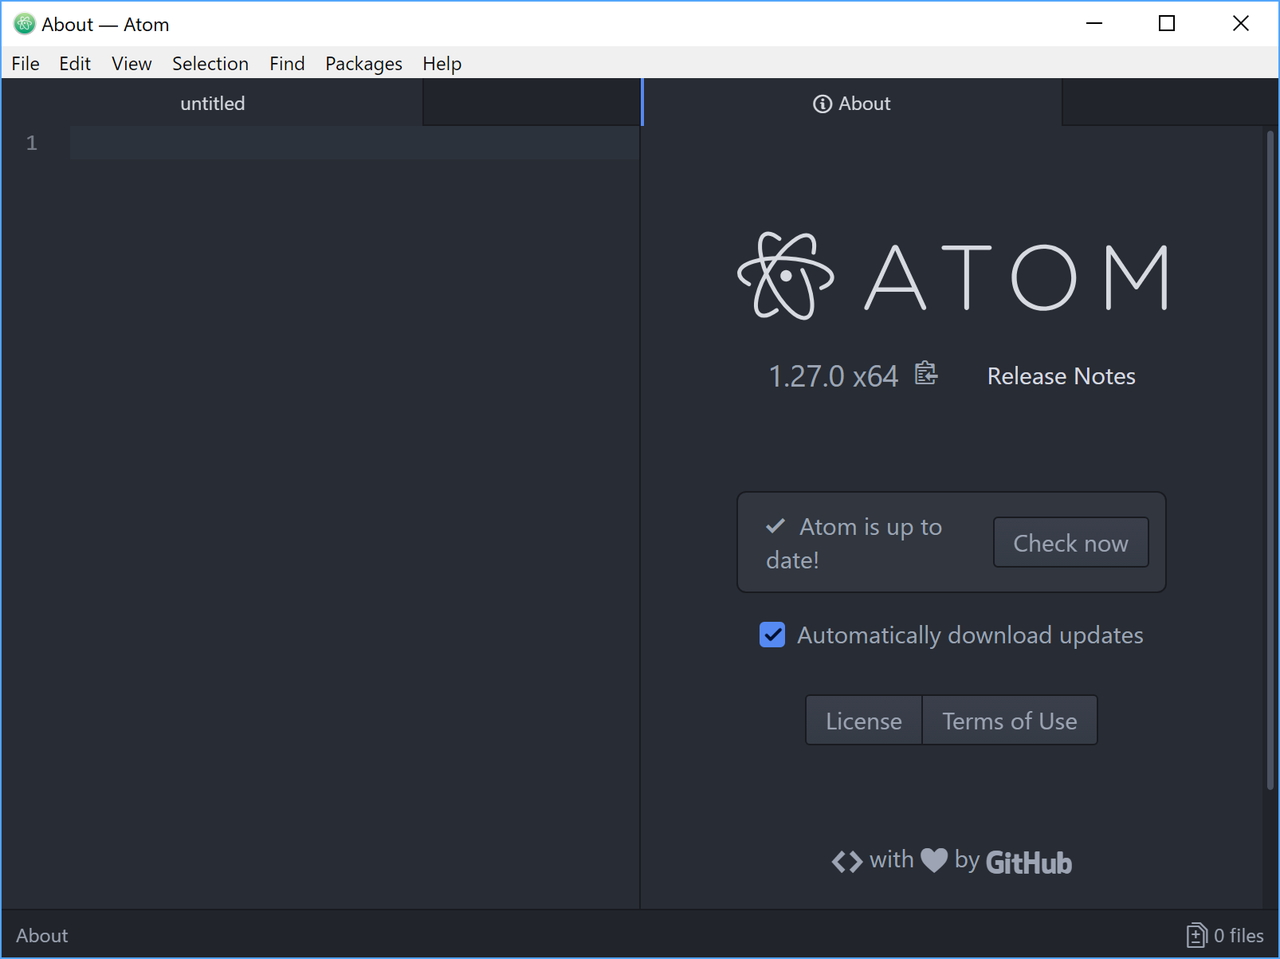The width and height of the screenshot is (1280, 959).
Task: Open the Help menu
Action: pyautogui.click(x=442, y=63)
